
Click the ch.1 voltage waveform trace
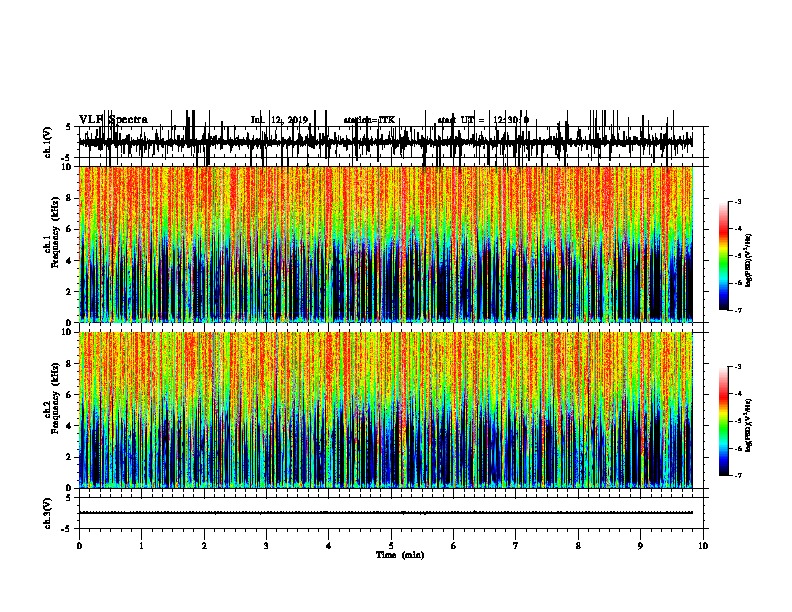386,142
